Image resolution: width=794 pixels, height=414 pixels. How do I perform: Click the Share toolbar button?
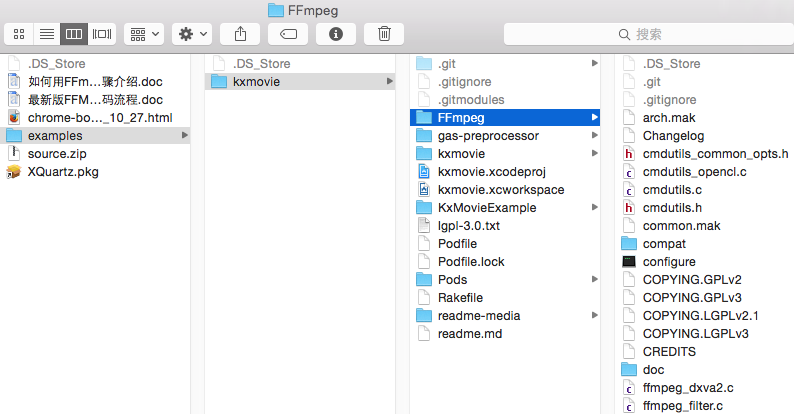[240, 34]
